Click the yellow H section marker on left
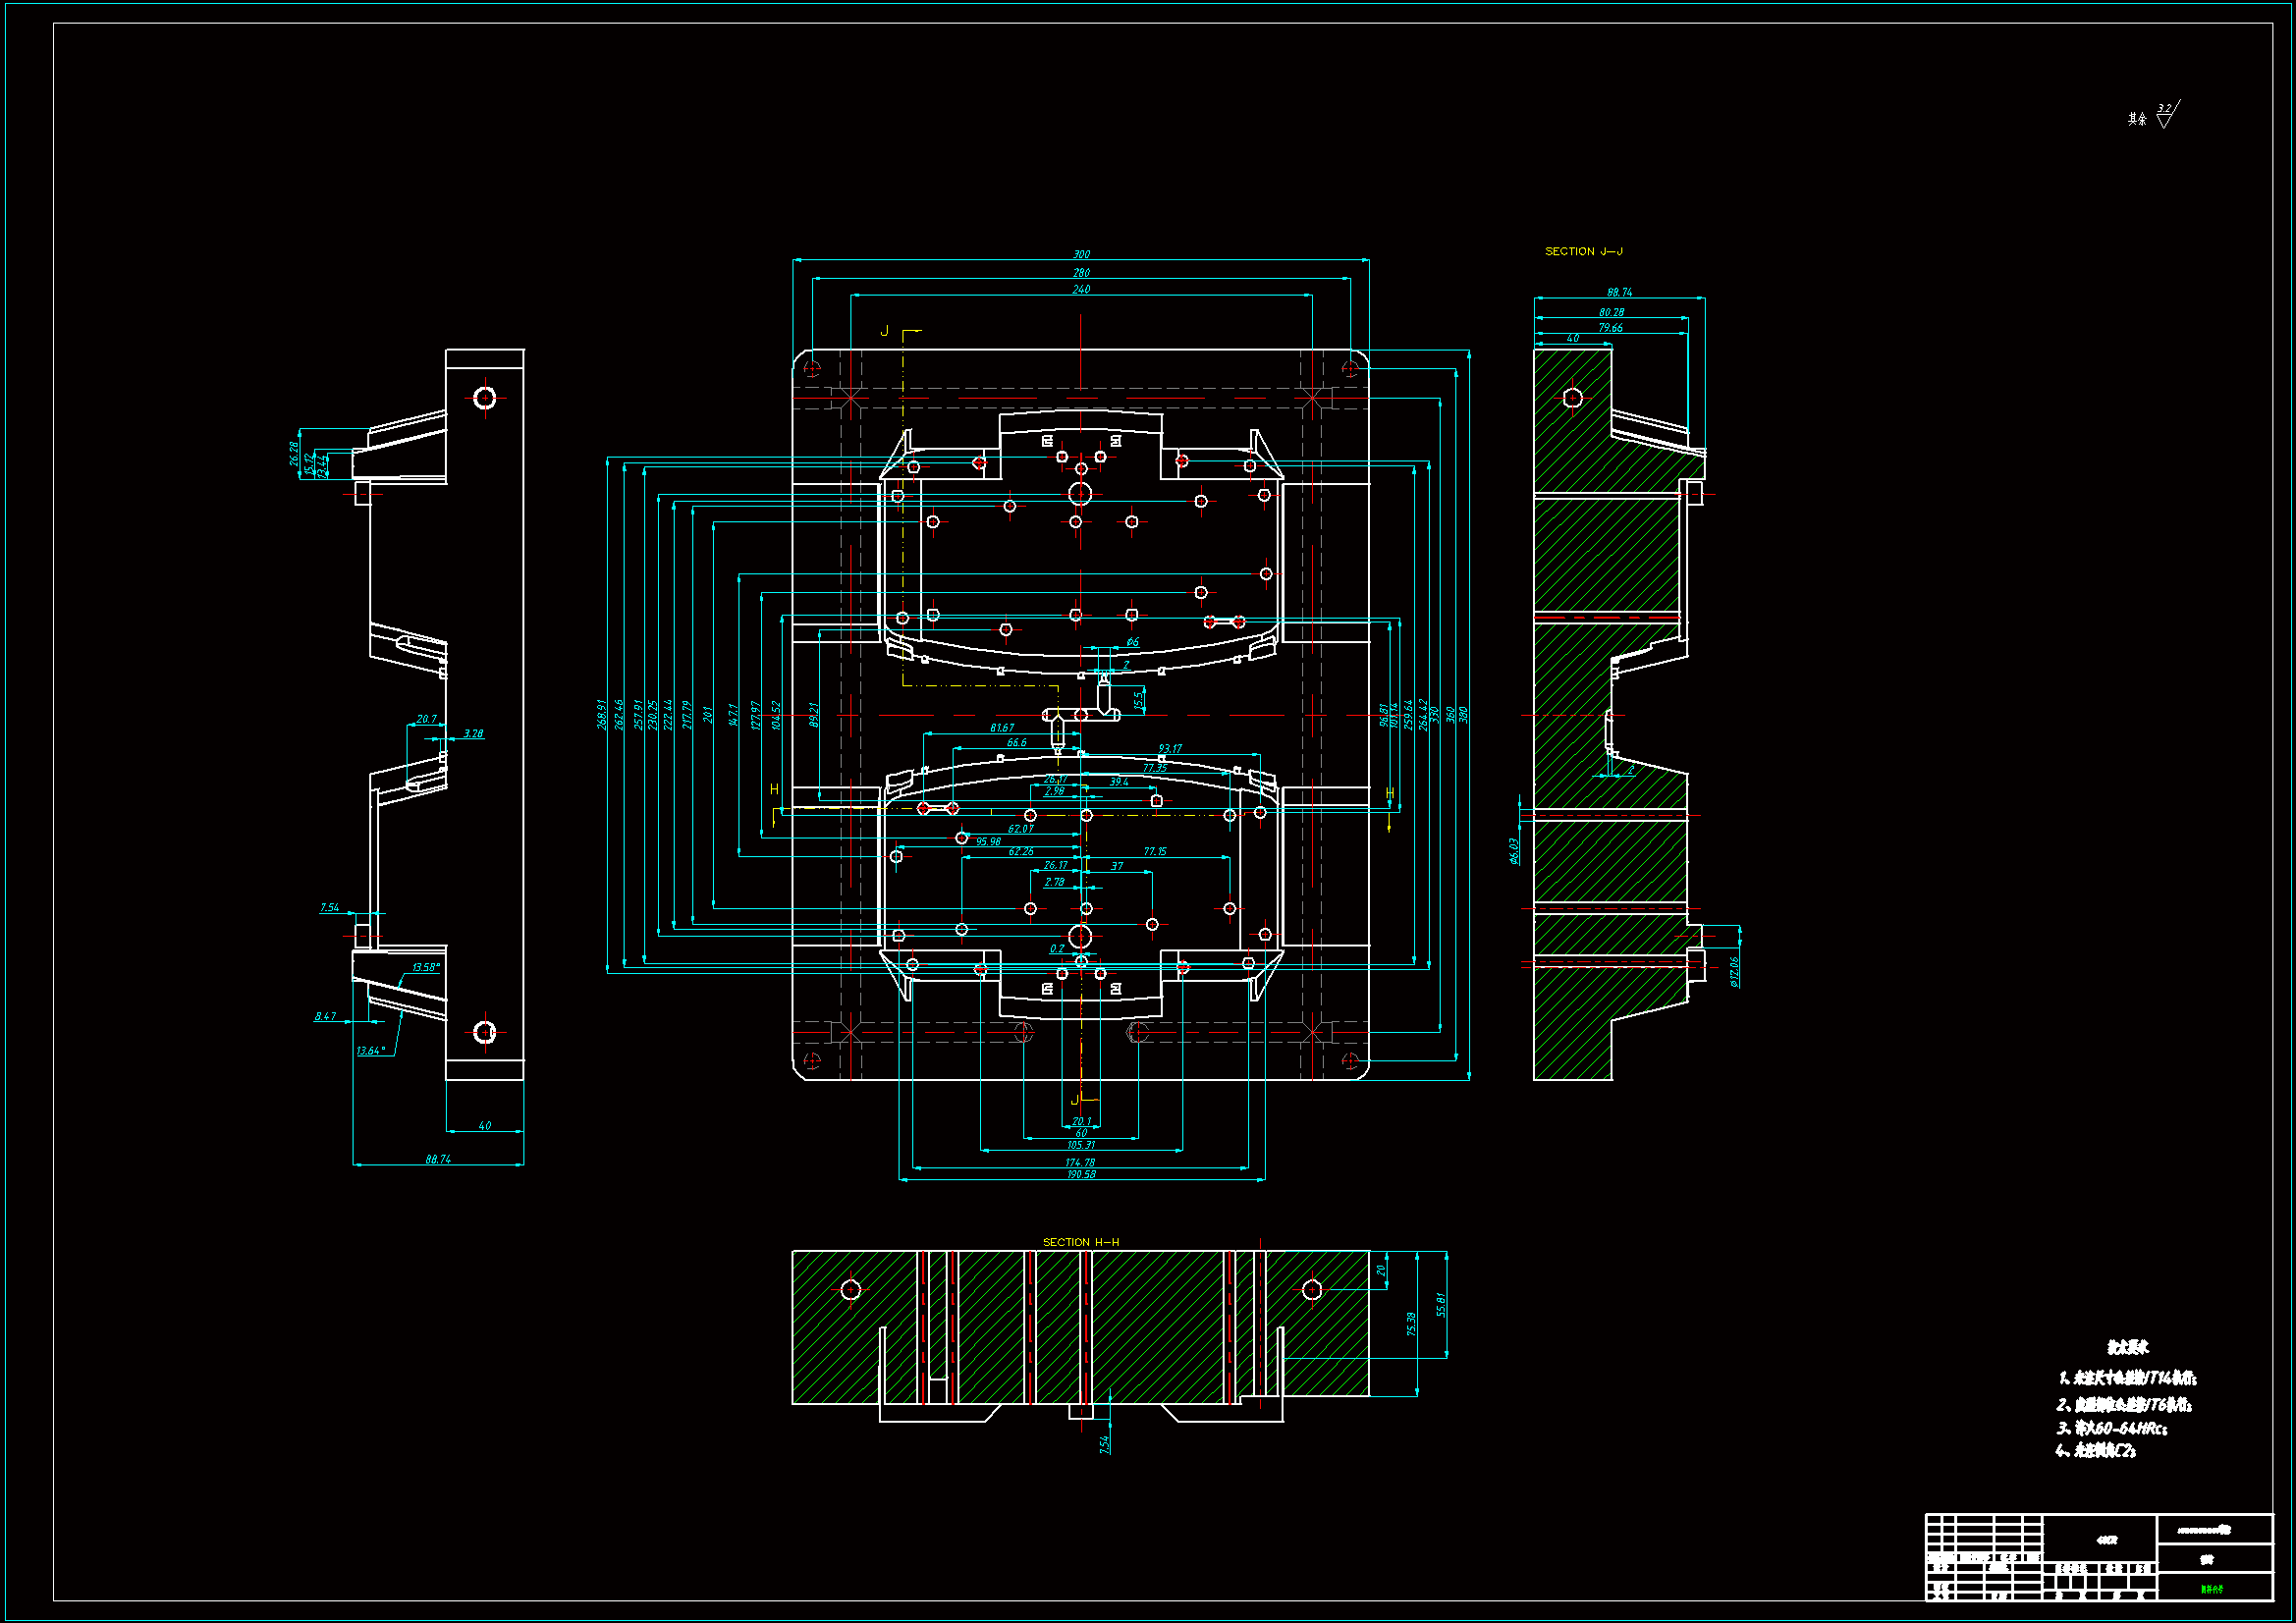Viewport: 2296px width, 1623px height. pyautogui.click(x=774, y=789)
